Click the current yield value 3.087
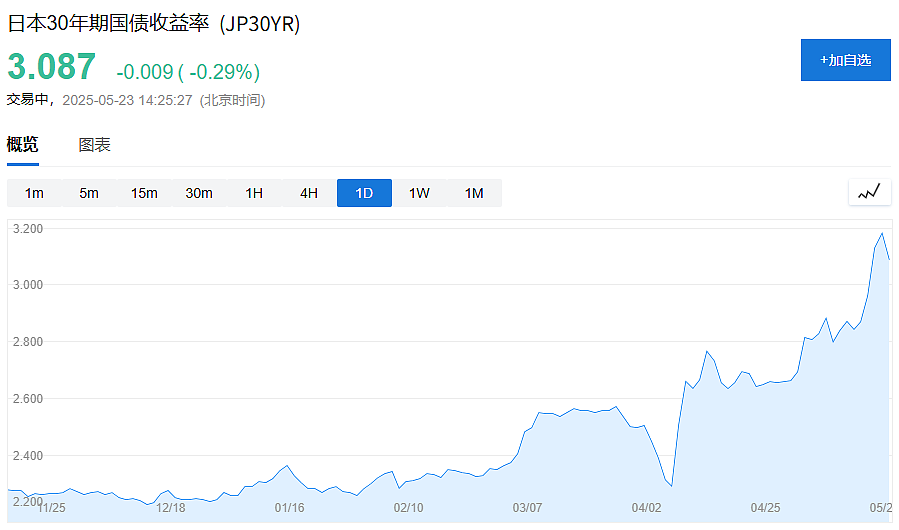This screenshot has width=899, height=530. pos(52,67)
